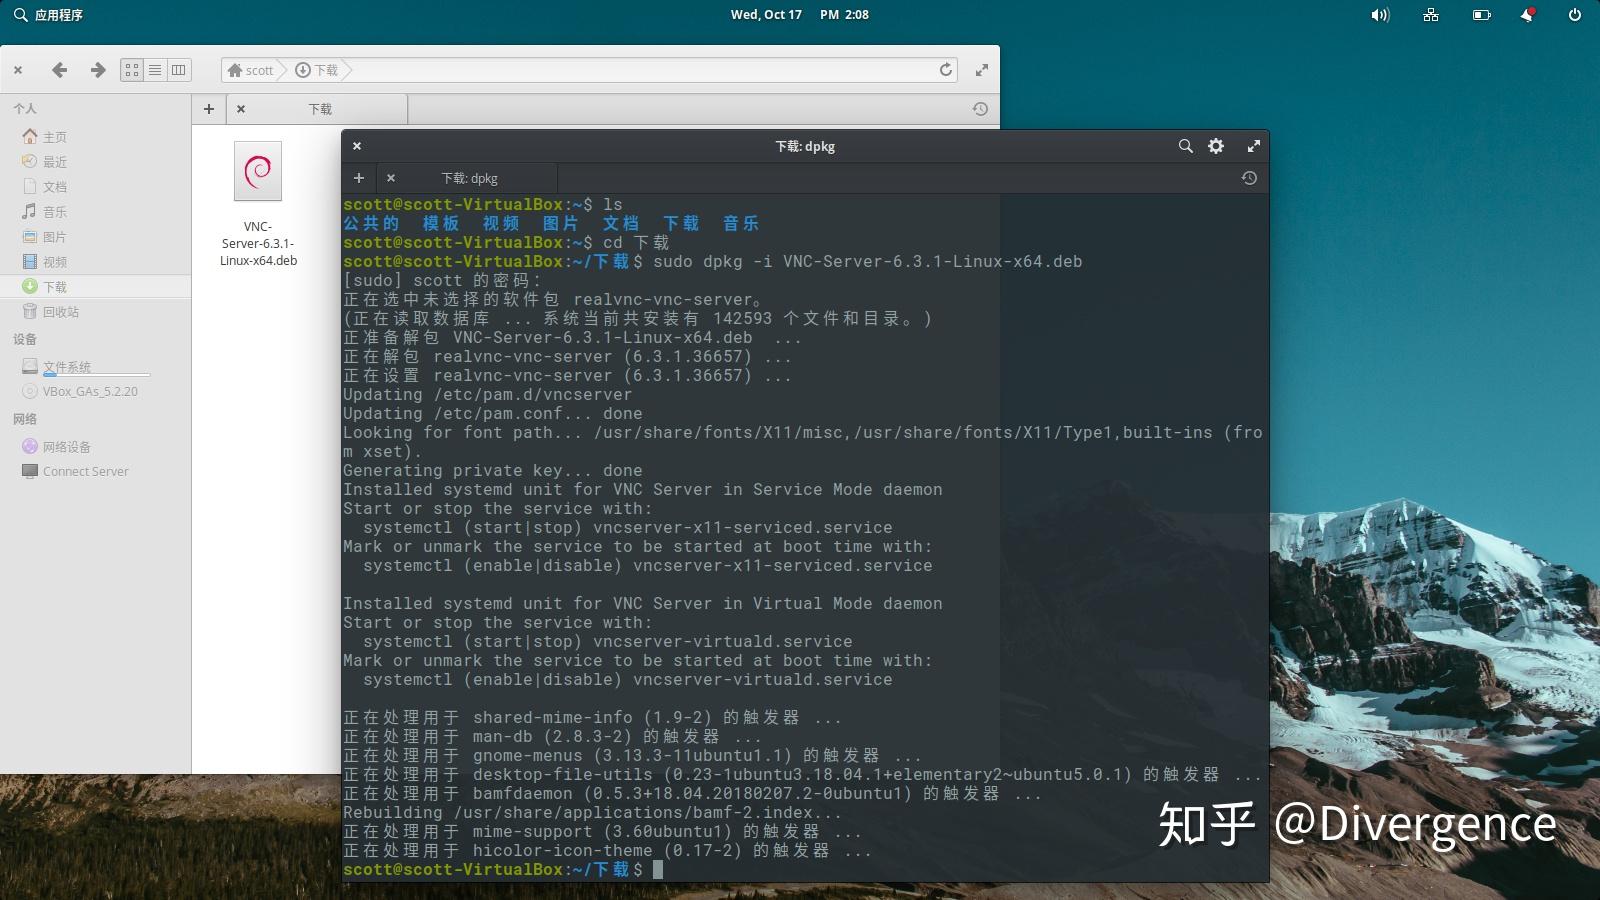Image resolution: width=1600 pixels, height=900 pixels.
Task: Close the 下载 tab in Files
Action: [241, 109]
